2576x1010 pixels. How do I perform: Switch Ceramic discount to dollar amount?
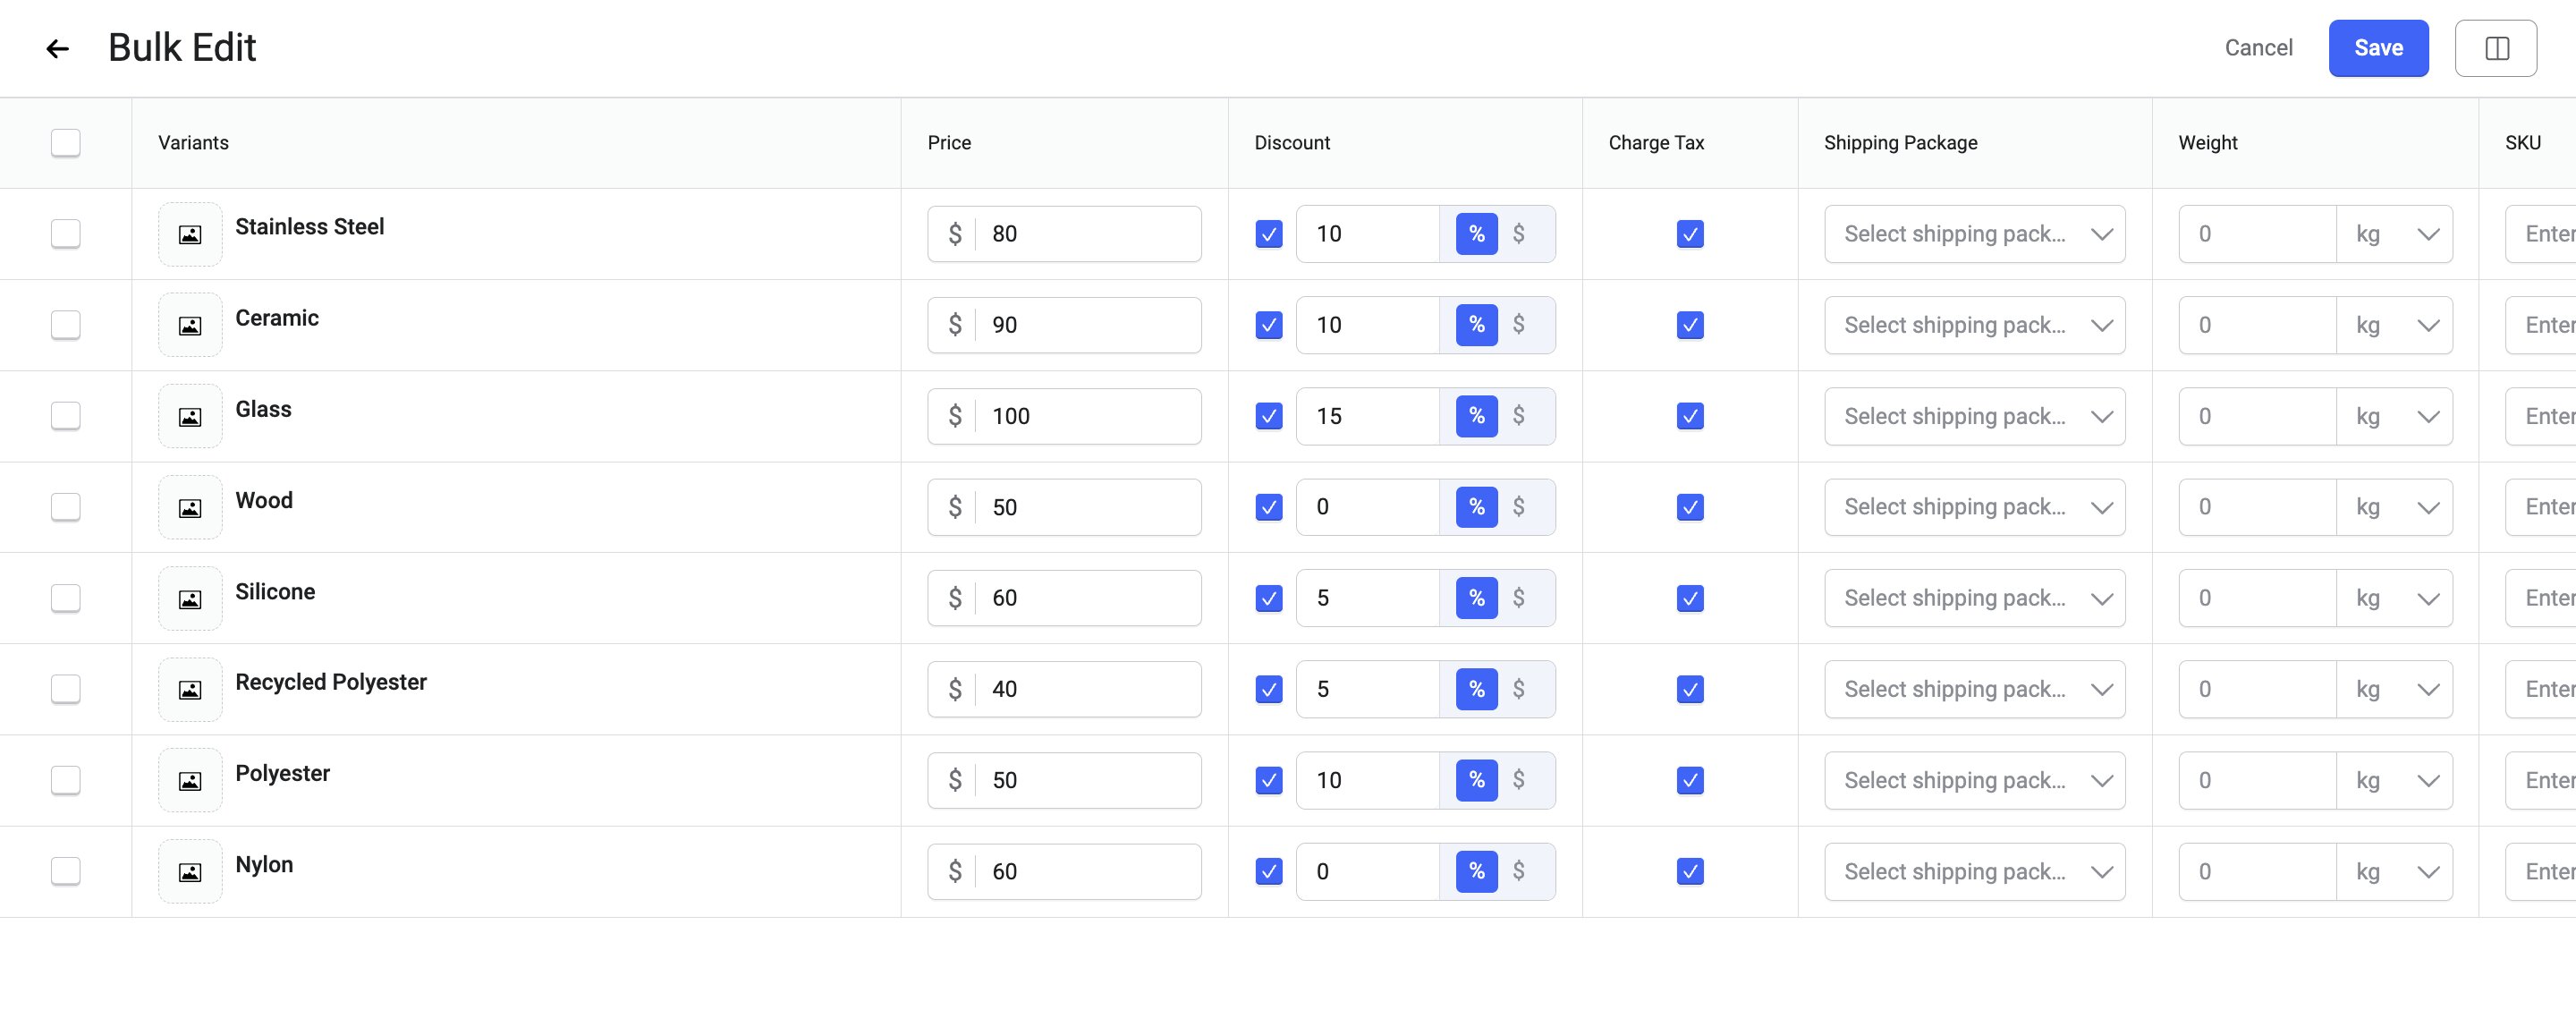tap(1518, 325)
